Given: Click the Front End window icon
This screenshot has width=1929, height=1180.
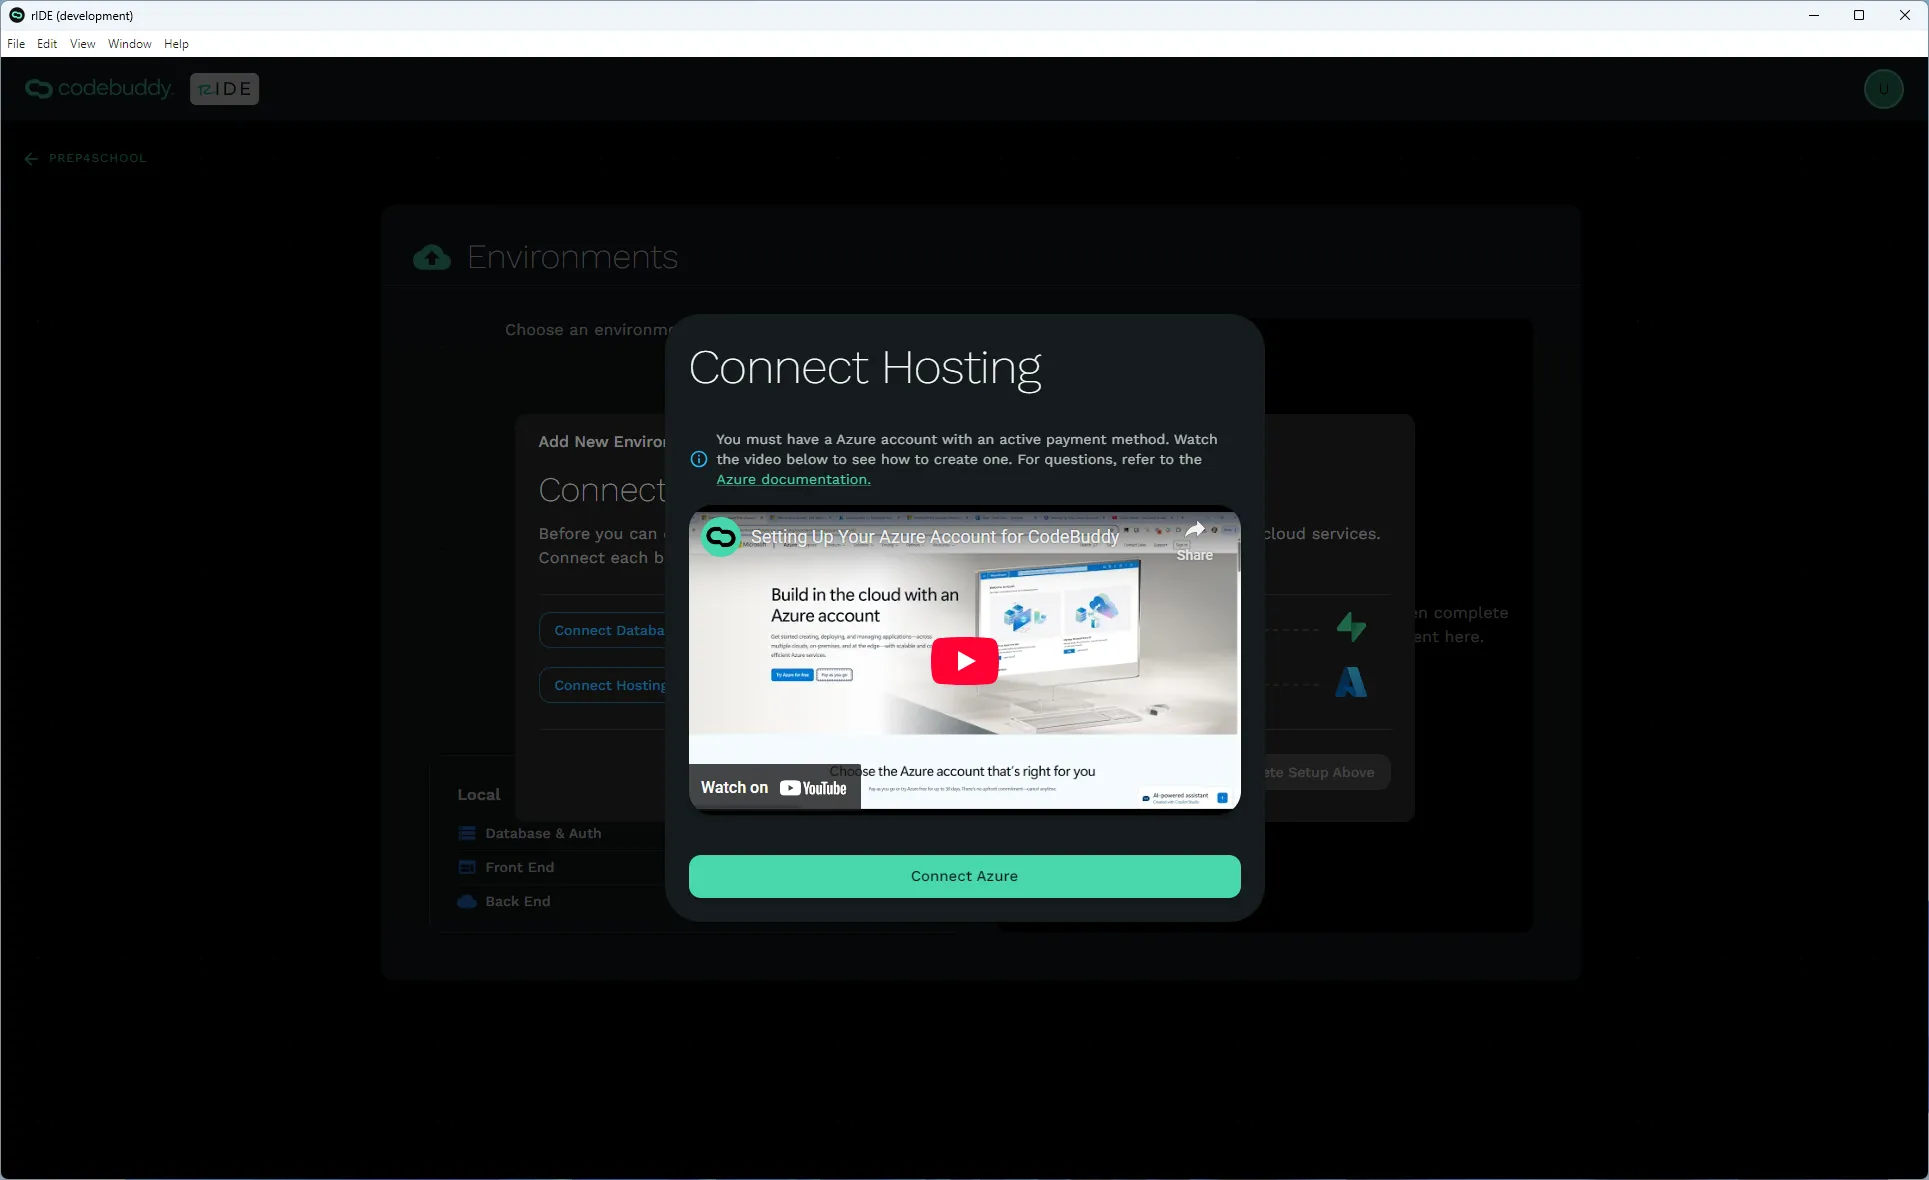Looking at the screenshot, I should click(x=467, y=868).
